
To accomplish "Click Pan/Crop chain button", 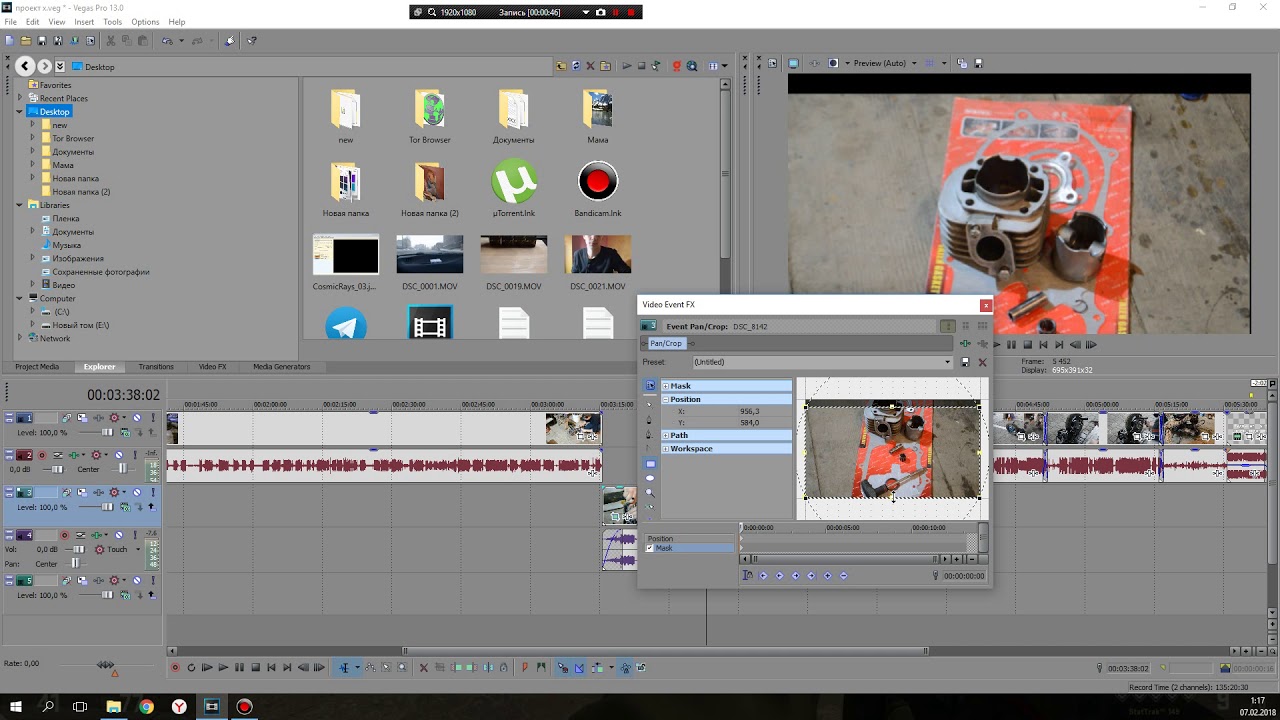I will tap(666, 343).
